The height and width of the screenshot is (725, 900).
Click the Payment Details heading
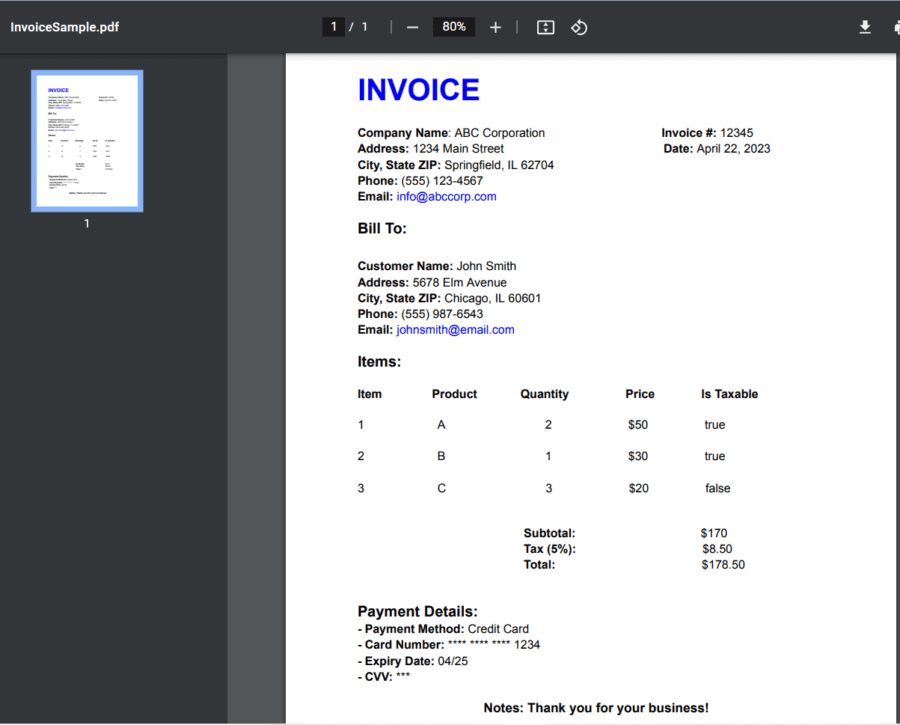point(417,612)
